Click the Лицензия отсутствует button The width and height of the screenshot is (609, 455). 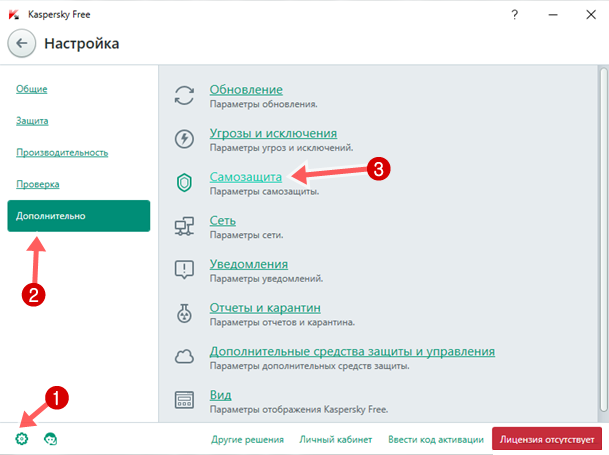547,439
